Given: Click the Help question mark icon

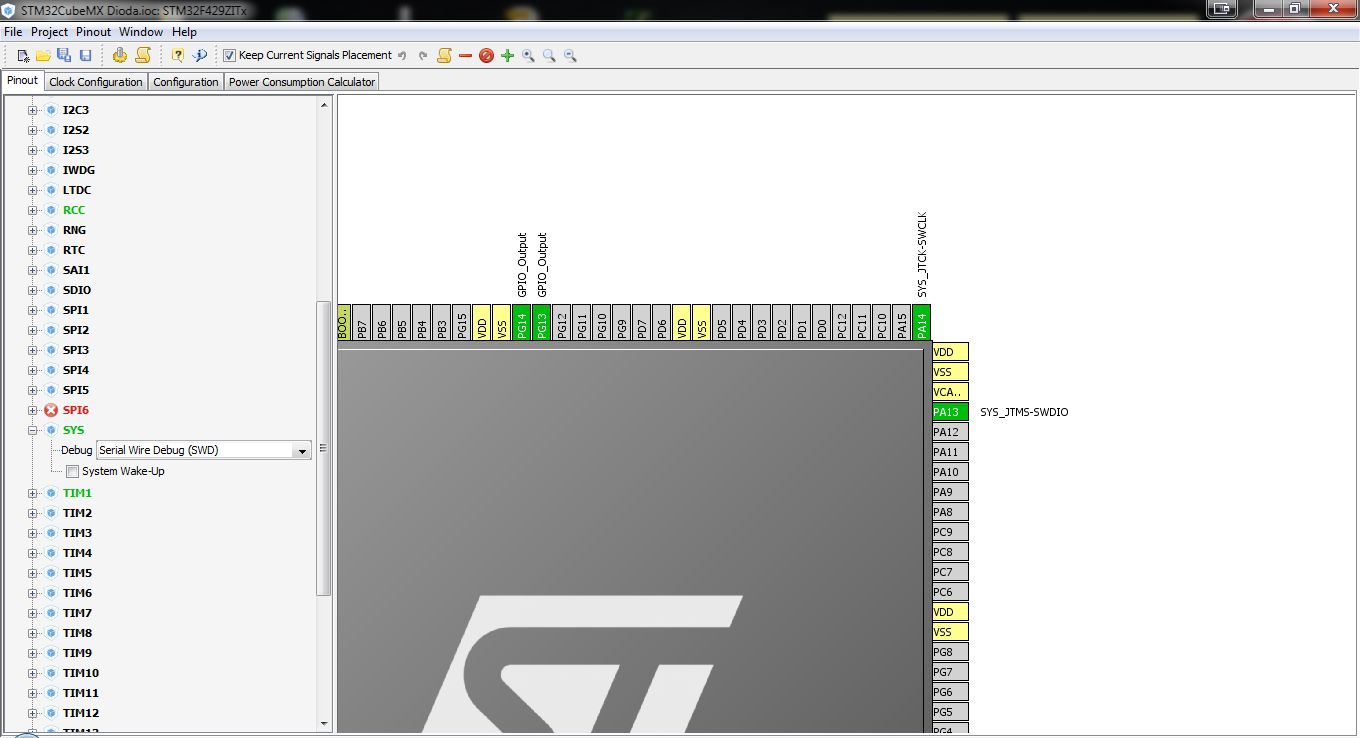Looking at the screenshot, I should point(178,56).
